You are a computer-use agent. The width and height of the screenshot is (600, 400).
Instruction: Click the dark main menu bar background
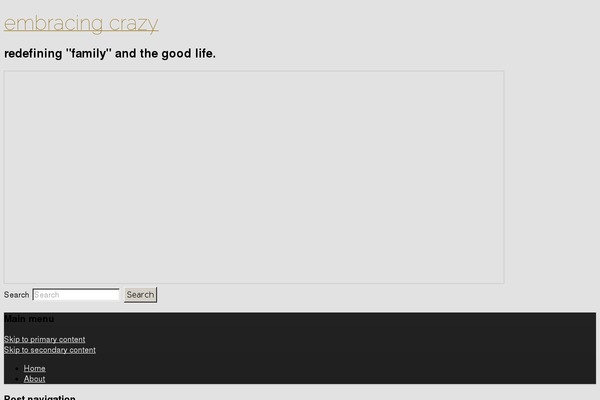point(344,348)
